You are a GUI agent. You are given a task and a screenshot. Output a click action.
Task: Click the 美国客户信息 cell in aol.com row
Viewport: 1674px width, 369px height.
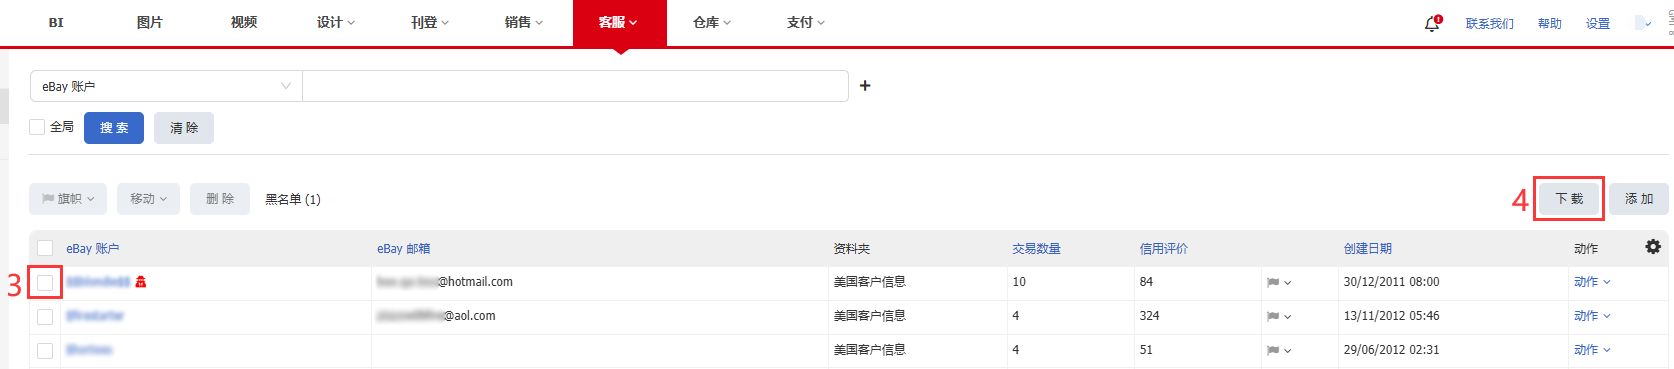(x=870, y=316)
